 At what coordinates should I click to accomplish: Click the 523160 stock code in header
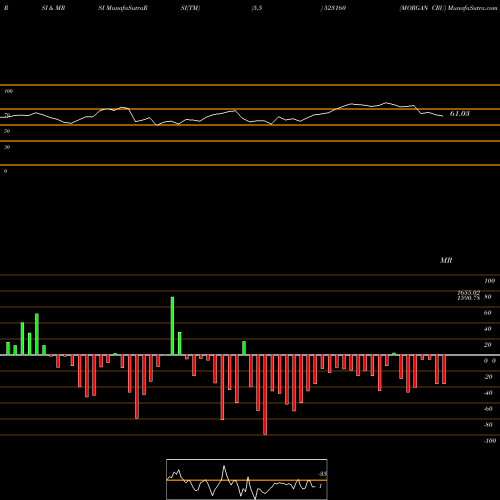coord(334,8)
